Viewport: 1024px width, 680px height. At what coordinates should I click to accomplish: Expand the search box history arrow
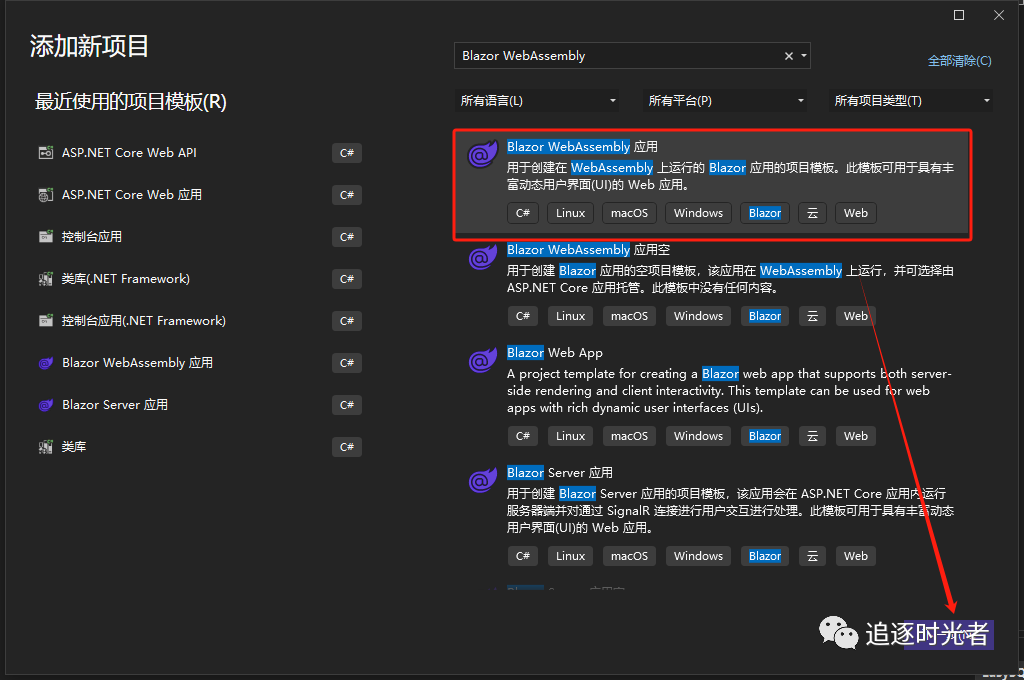(x=803, y=56)
